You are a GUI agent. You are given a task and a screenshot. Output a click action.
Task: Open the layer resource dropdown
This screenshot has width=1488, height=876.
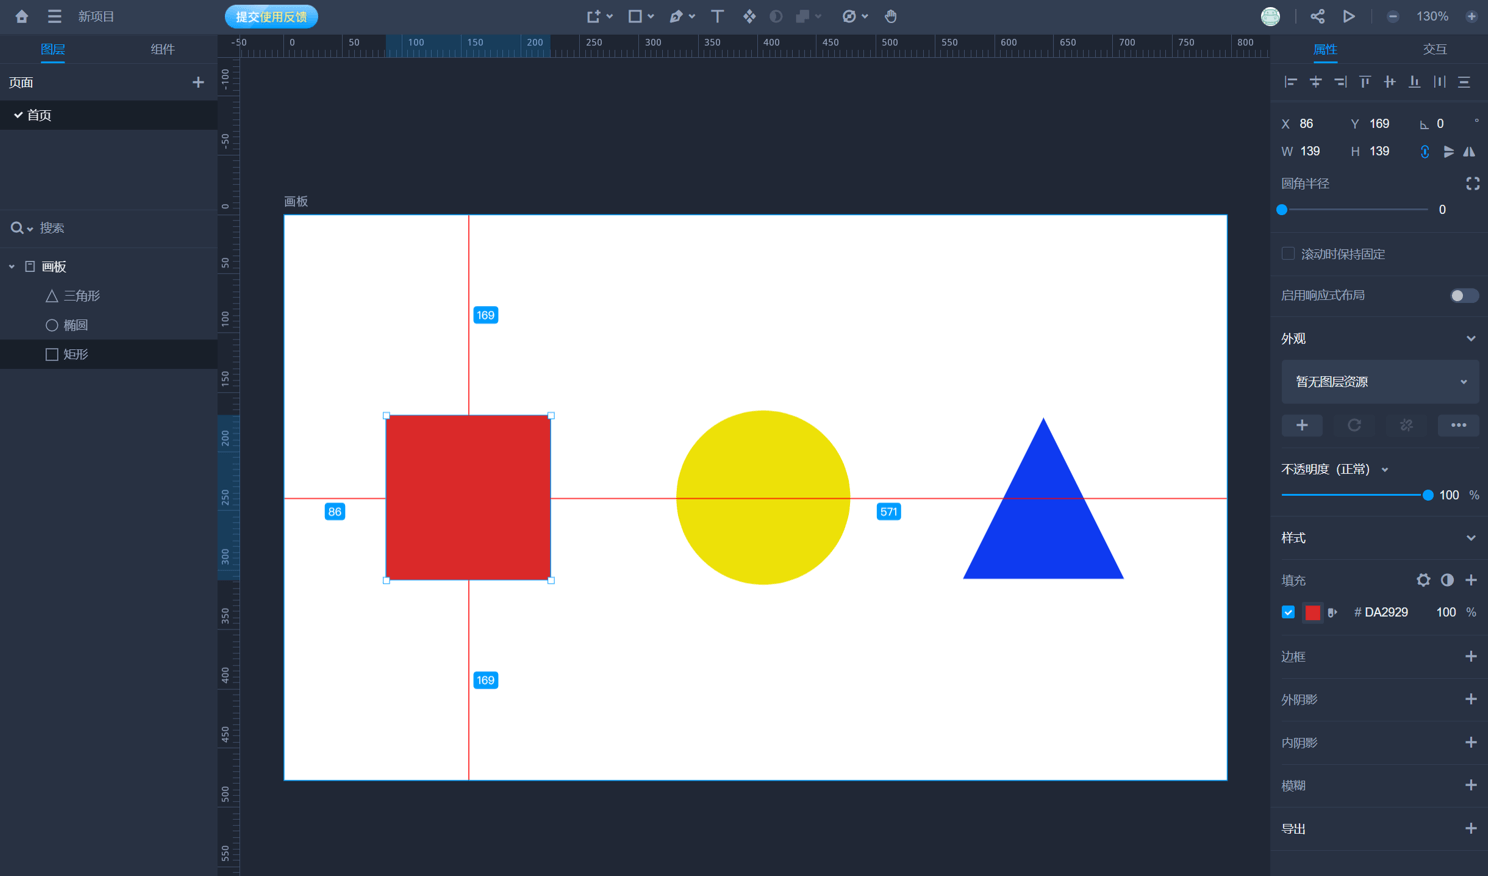coord(1379,382)
